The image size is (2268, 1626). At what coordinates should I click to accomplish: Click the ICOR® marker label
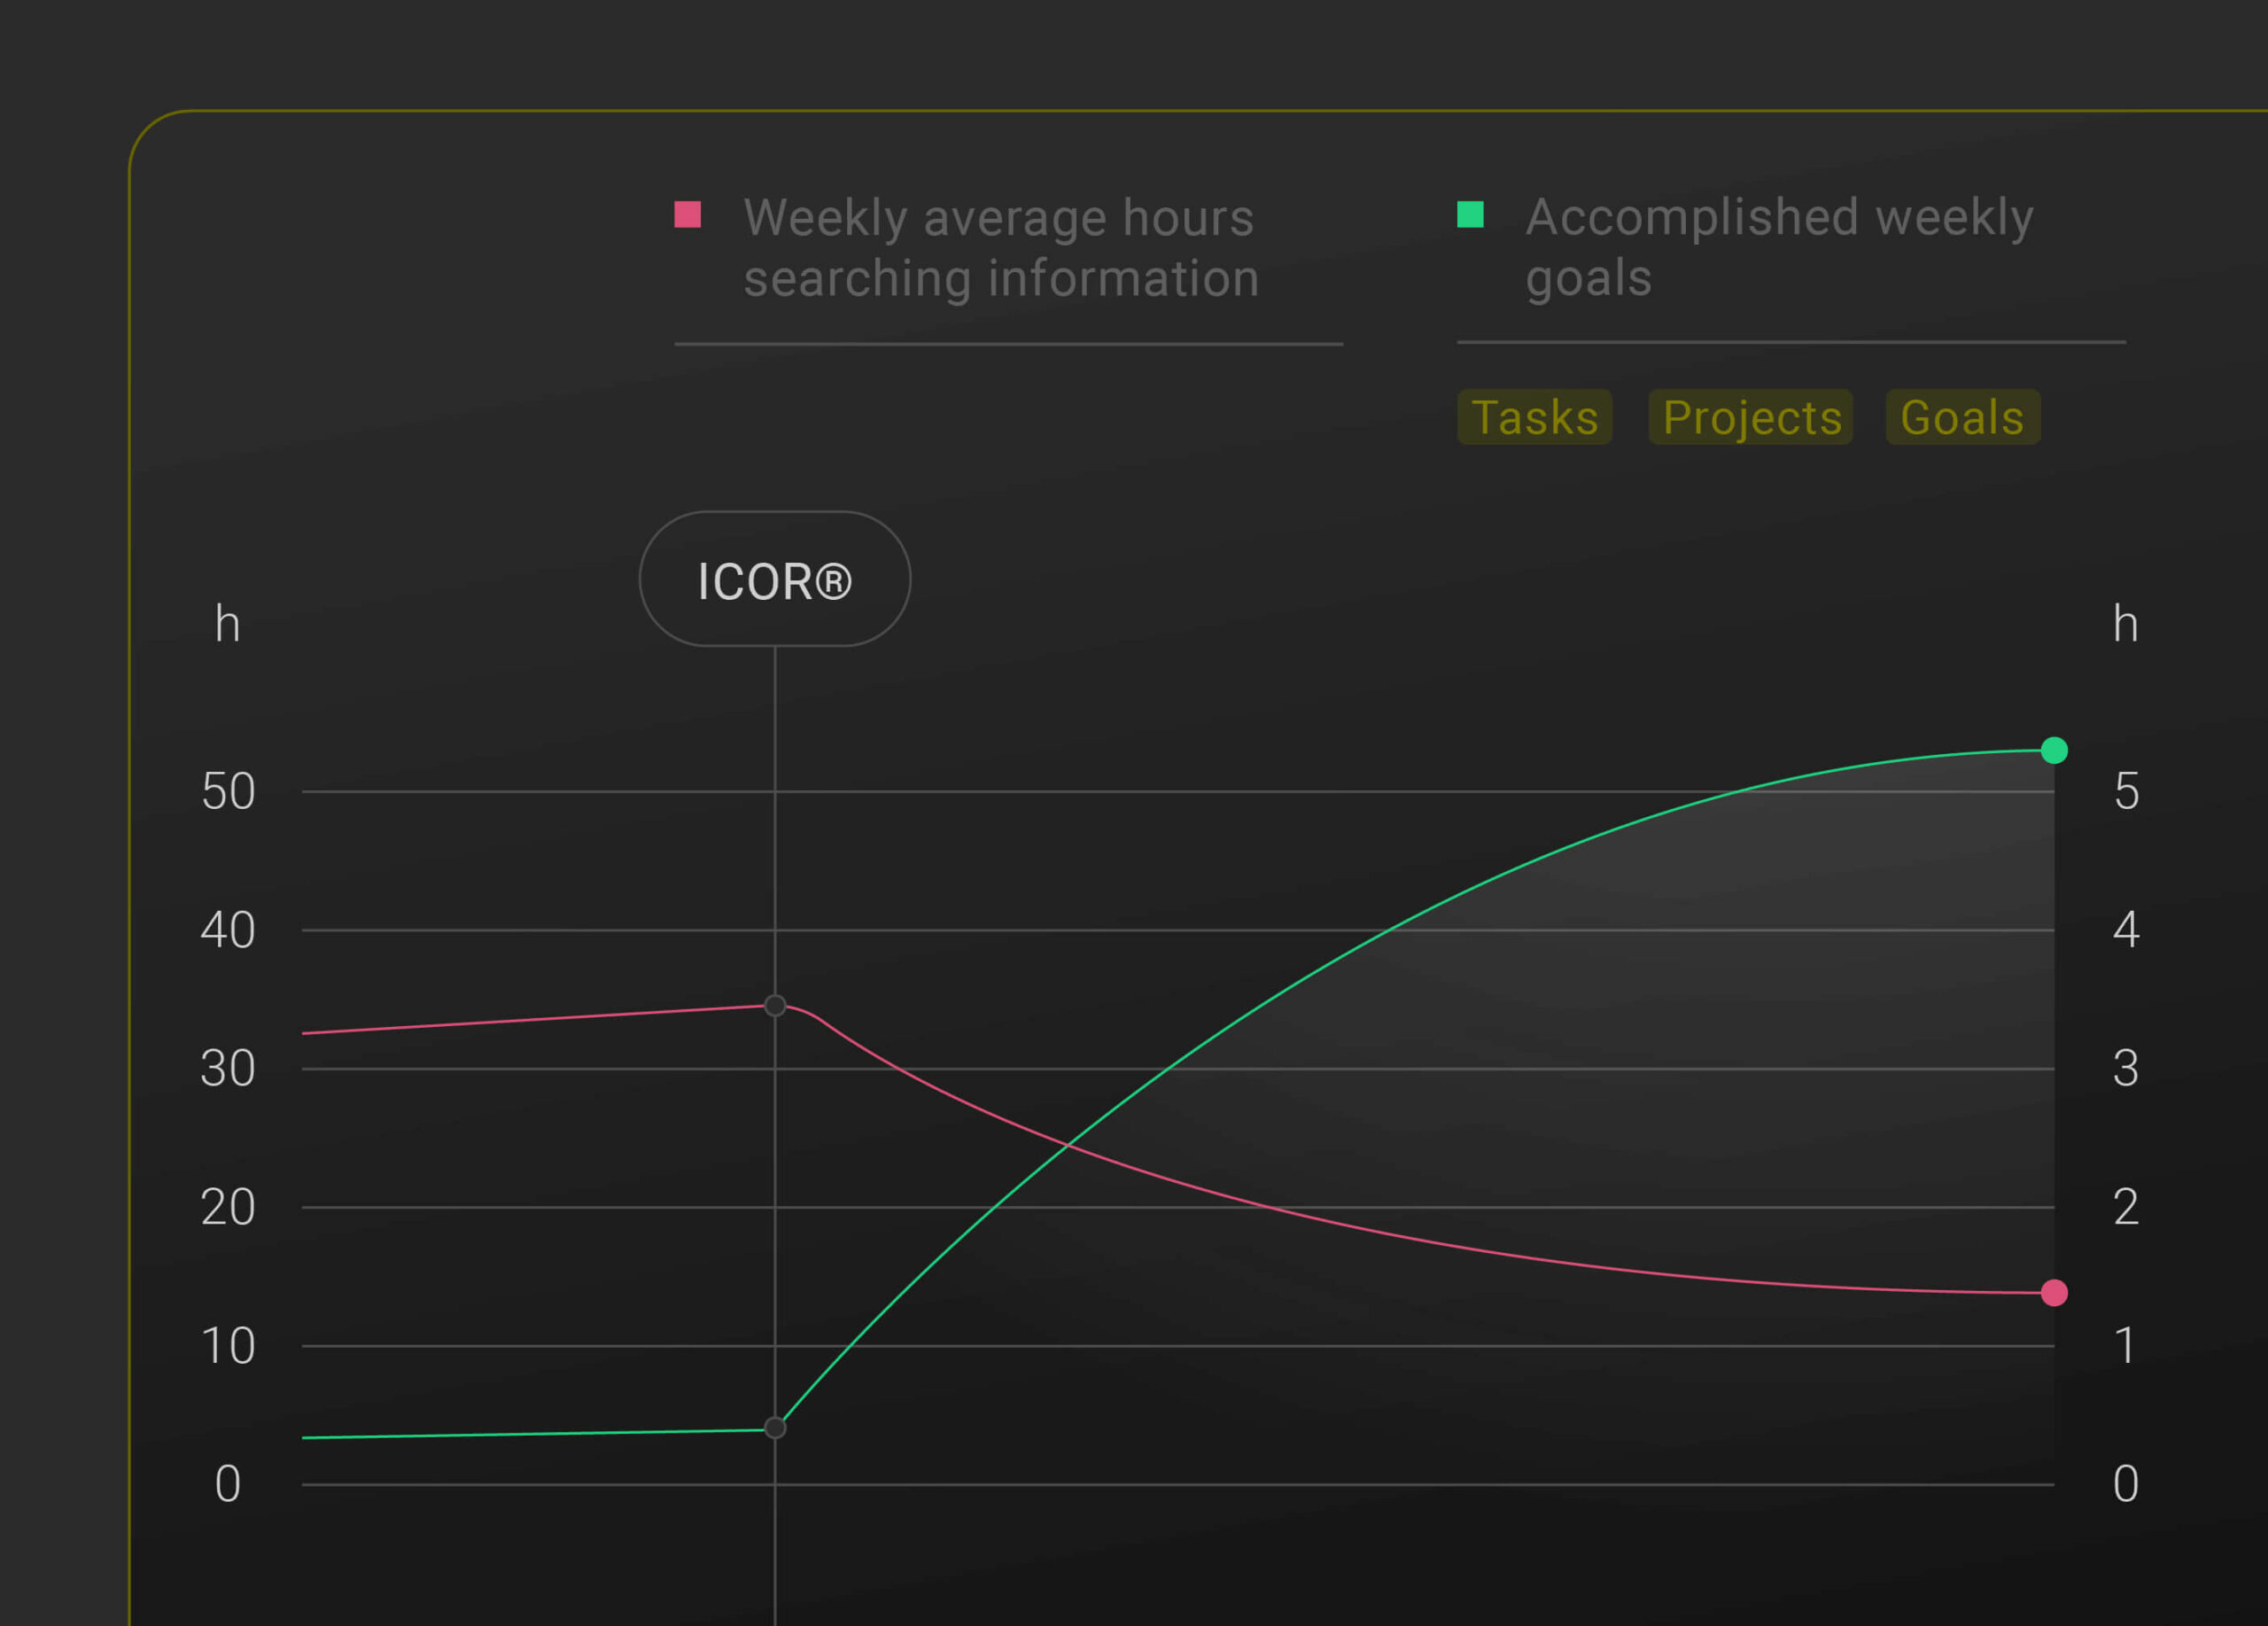(775, 580)
